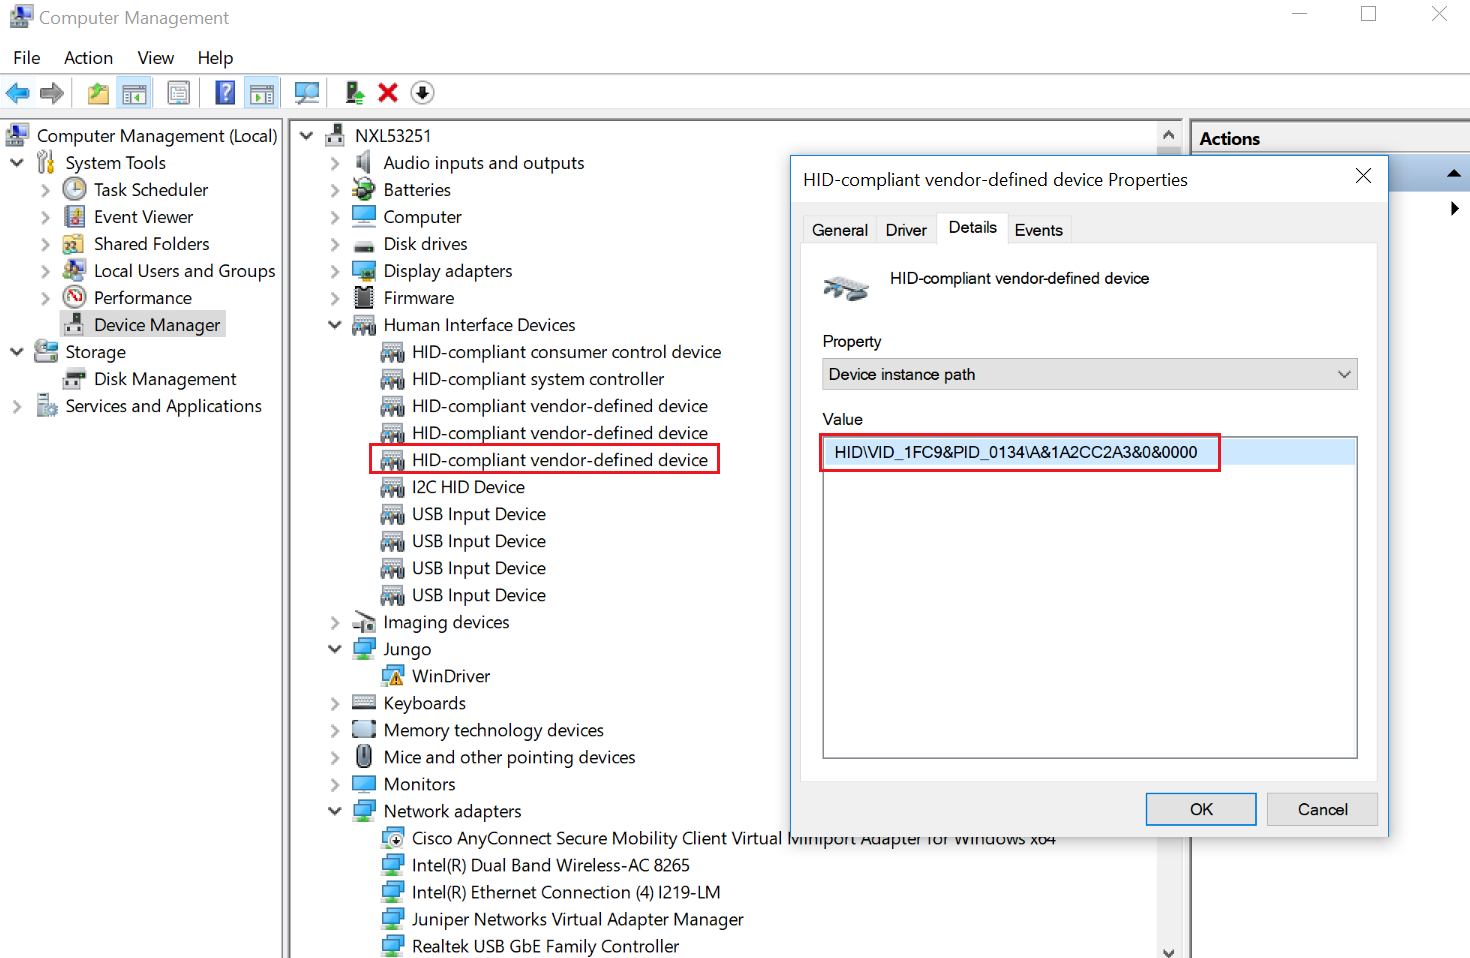Screen dimensions: 1470x958
Task: Switch to the Driver tab
Action: [905, 230]
